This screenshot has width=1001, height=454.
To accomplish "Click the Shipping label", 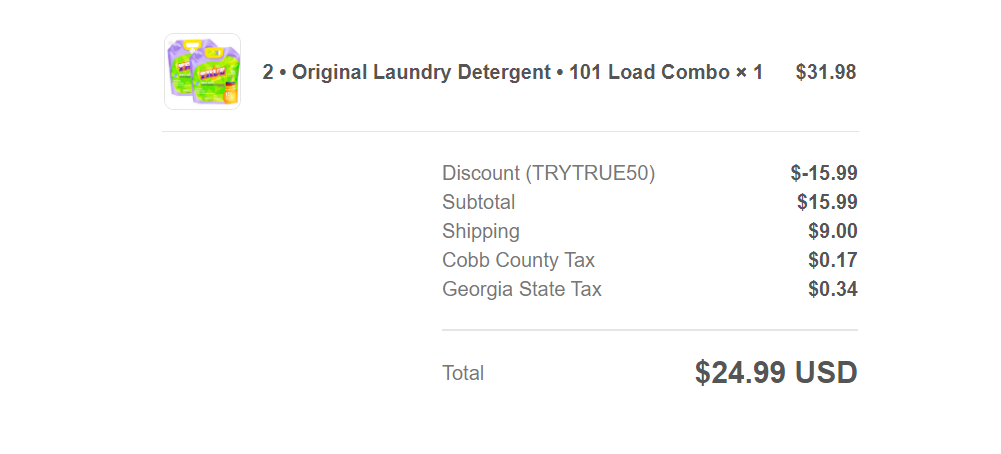I will pos(481,231).
